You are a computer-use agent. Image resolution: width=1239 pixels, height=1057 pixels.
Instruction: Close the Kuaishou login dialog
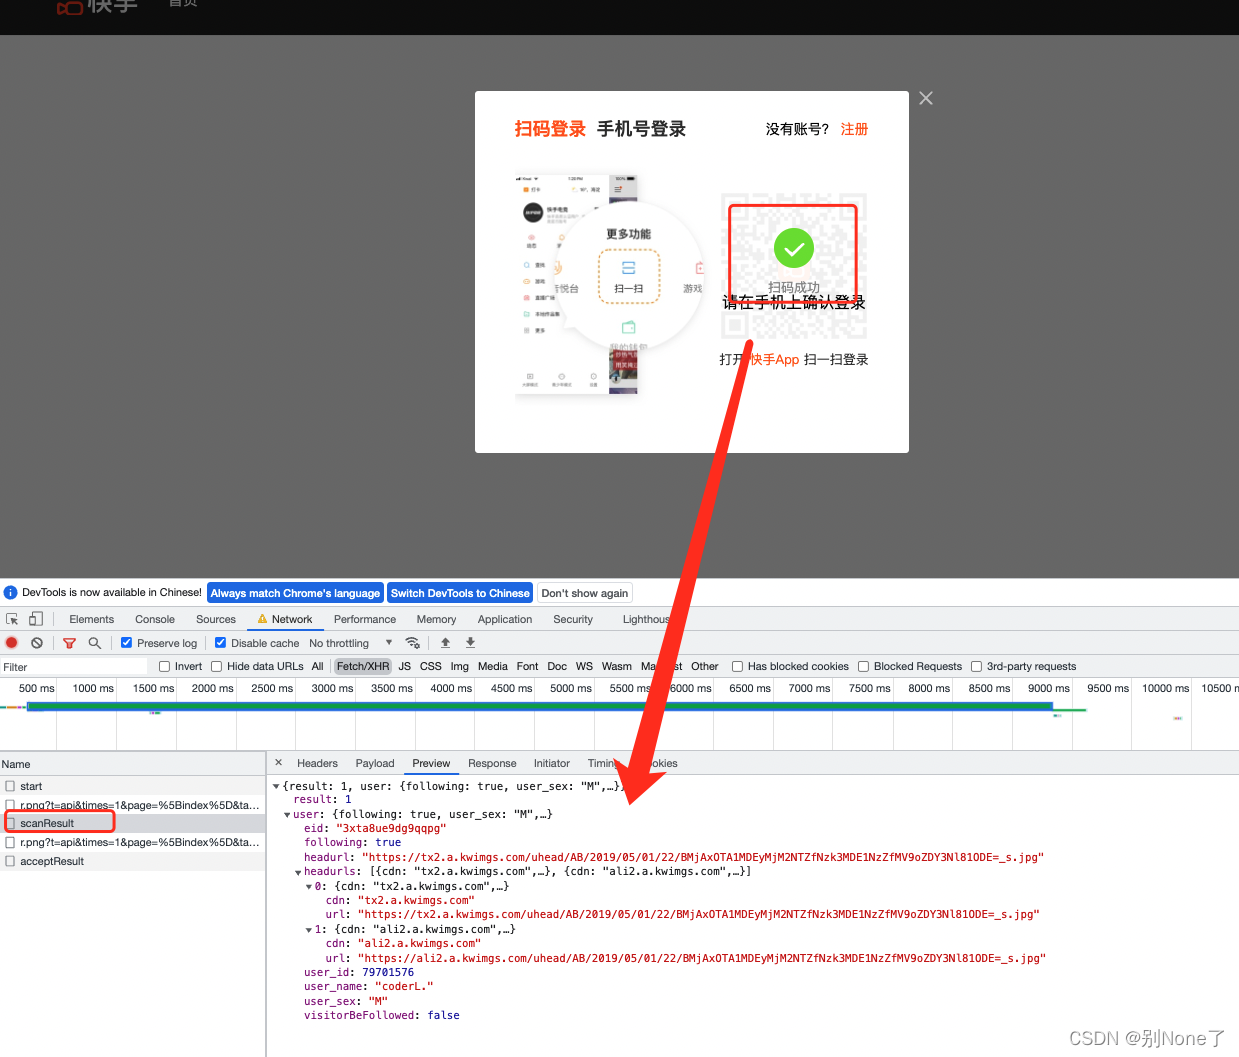coord(926,98)
